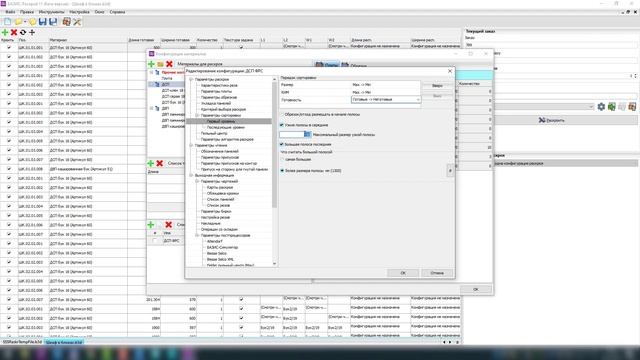The image size is (640, 360).
Task: Click red X above the ДСП ФРС row
Action: tap(168, 224)
